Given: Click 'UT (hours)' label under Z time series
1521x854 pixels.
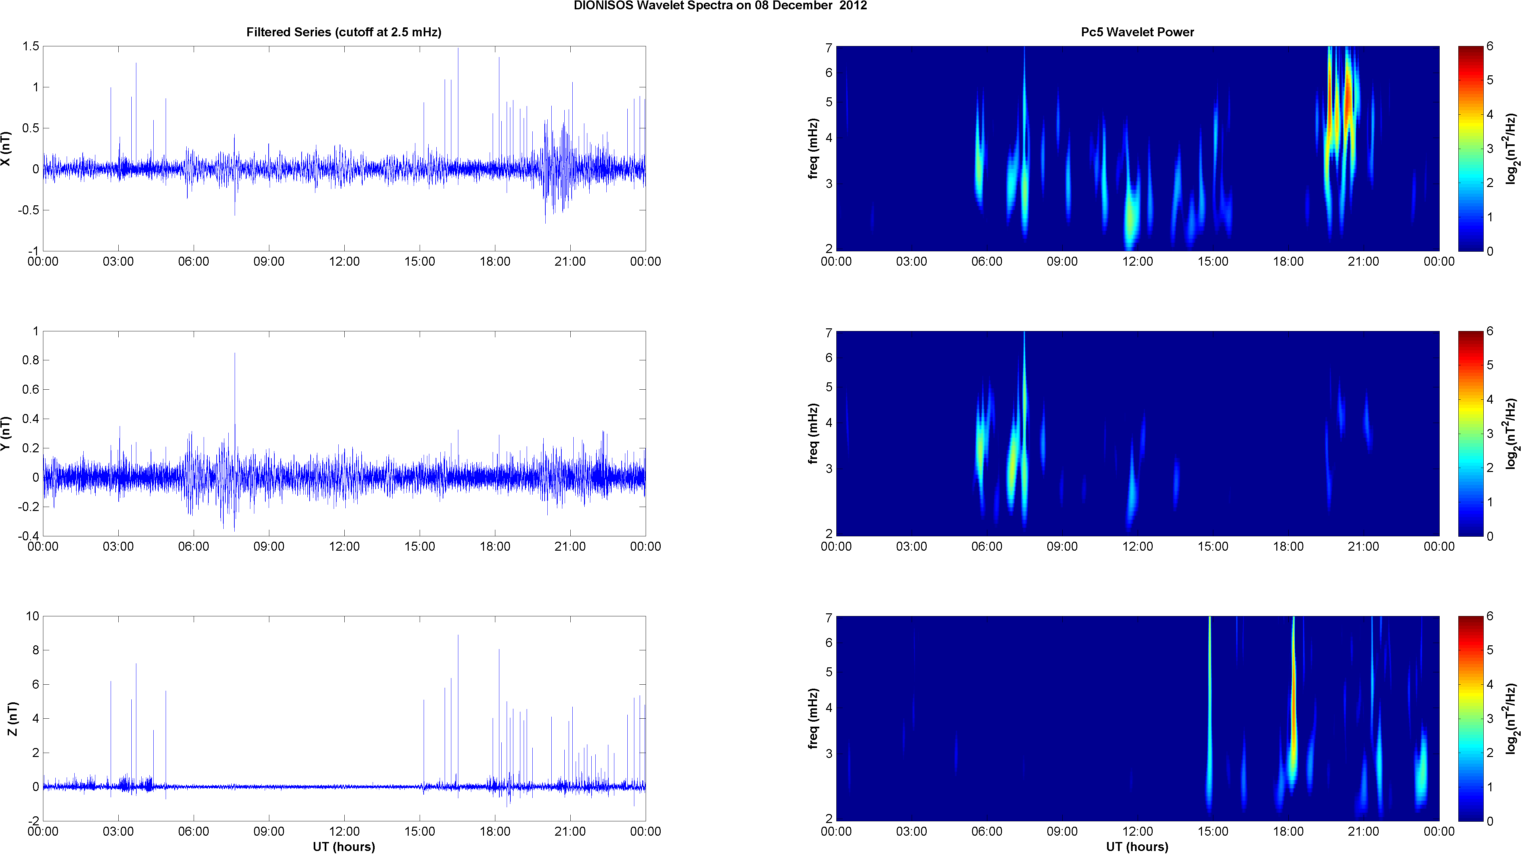Looking at the screenshot, I should [x=344, y=847].
